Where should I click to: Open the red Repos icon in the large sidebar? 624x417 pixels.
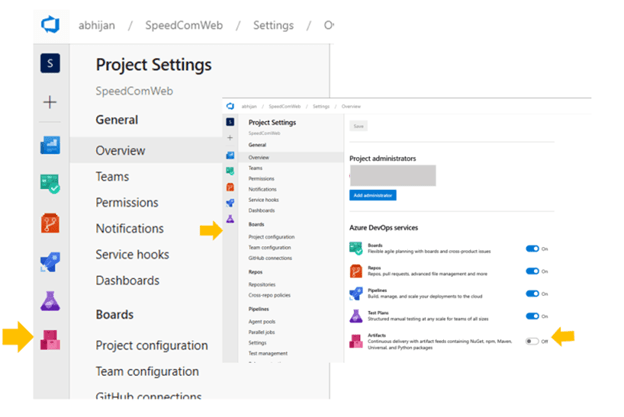pyautogui.click(x=50, y=223)
